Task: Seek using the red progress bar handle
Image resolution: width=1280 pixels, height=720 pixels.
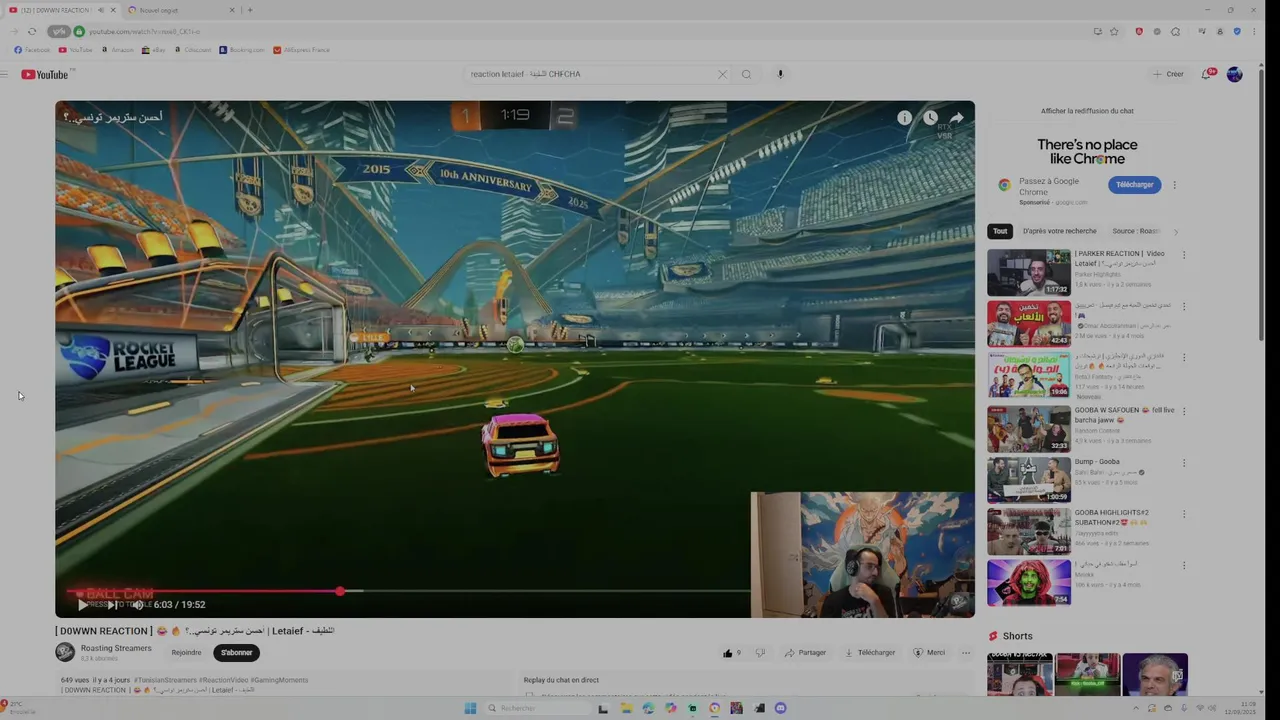Action: point(340,592)
